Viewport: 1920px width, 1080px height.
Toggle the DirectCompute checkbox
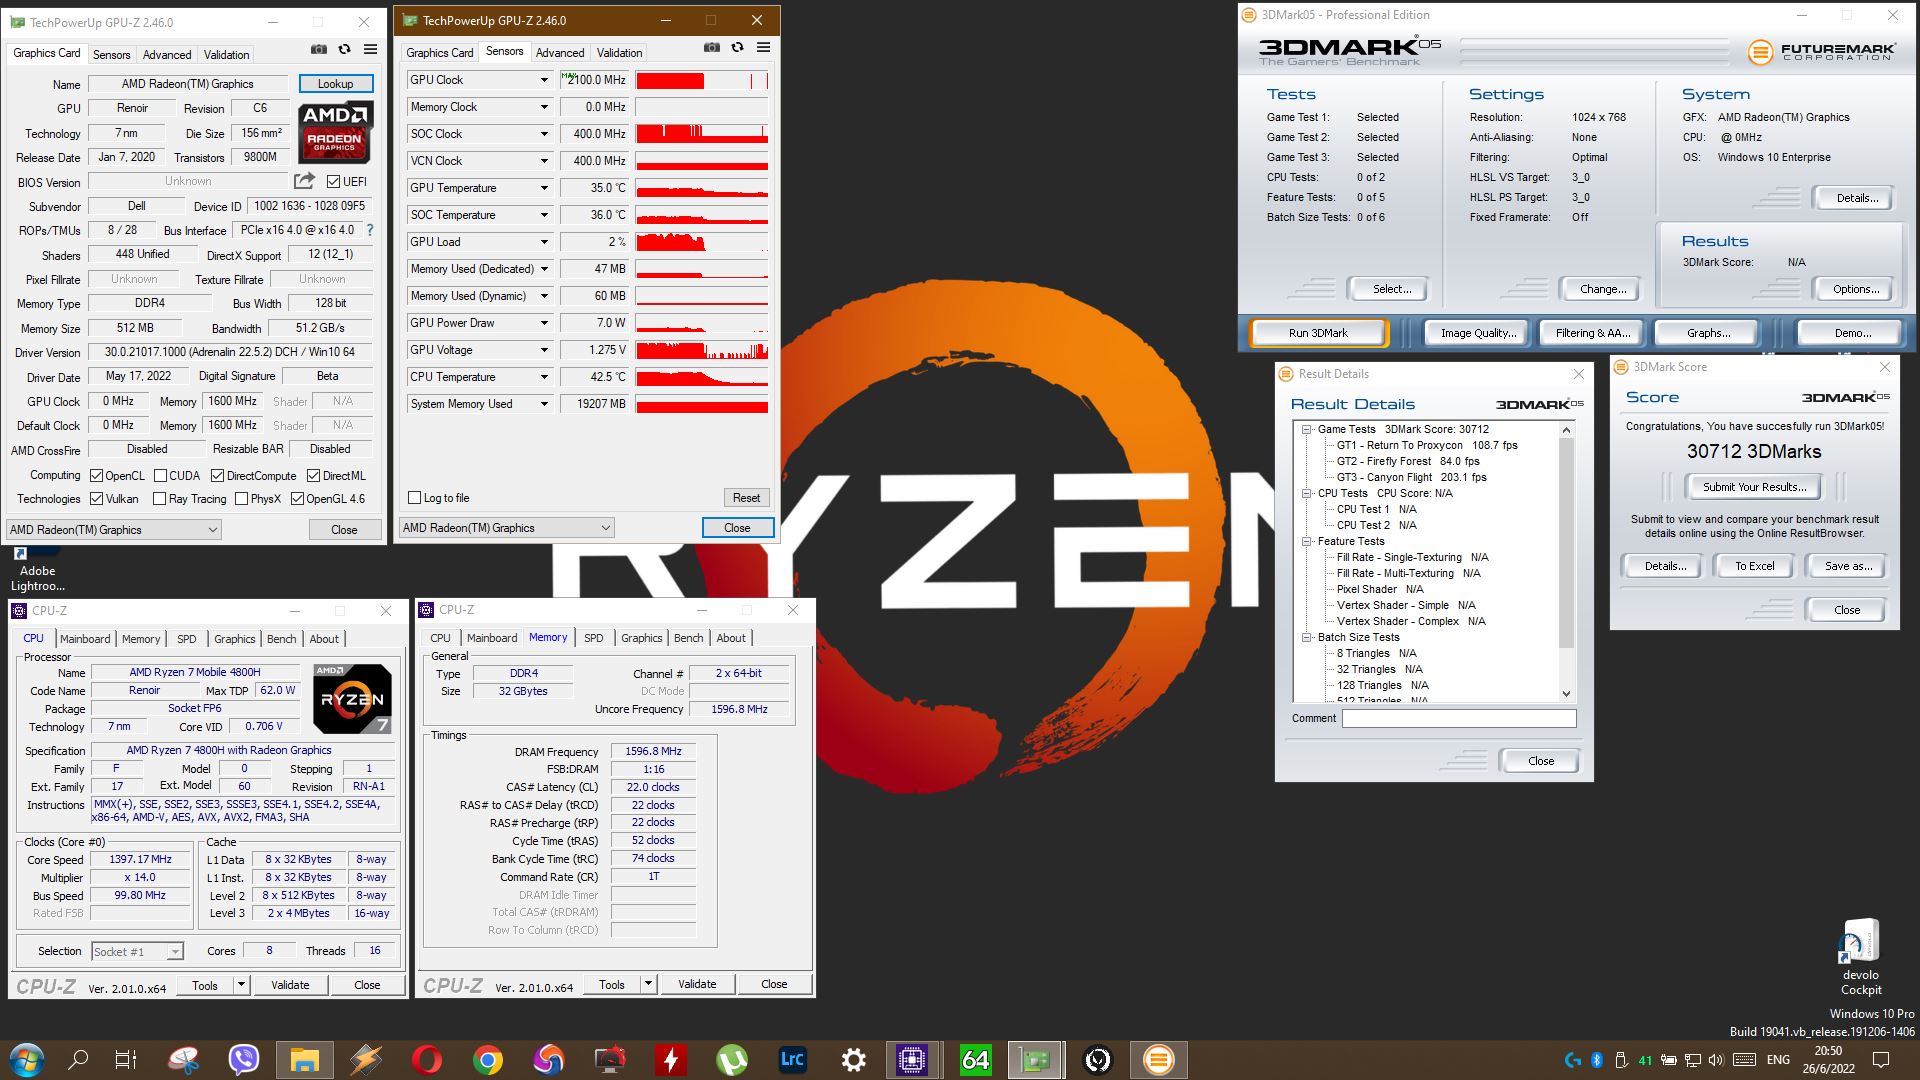tap(217, 476)
